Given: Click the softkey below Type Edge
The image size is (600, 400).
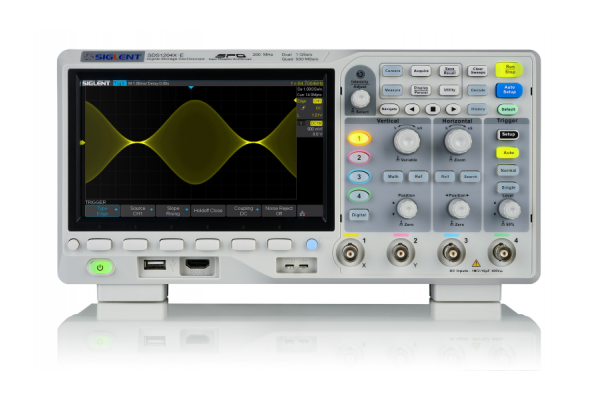Looking at the screenshot, I should 99,244.
